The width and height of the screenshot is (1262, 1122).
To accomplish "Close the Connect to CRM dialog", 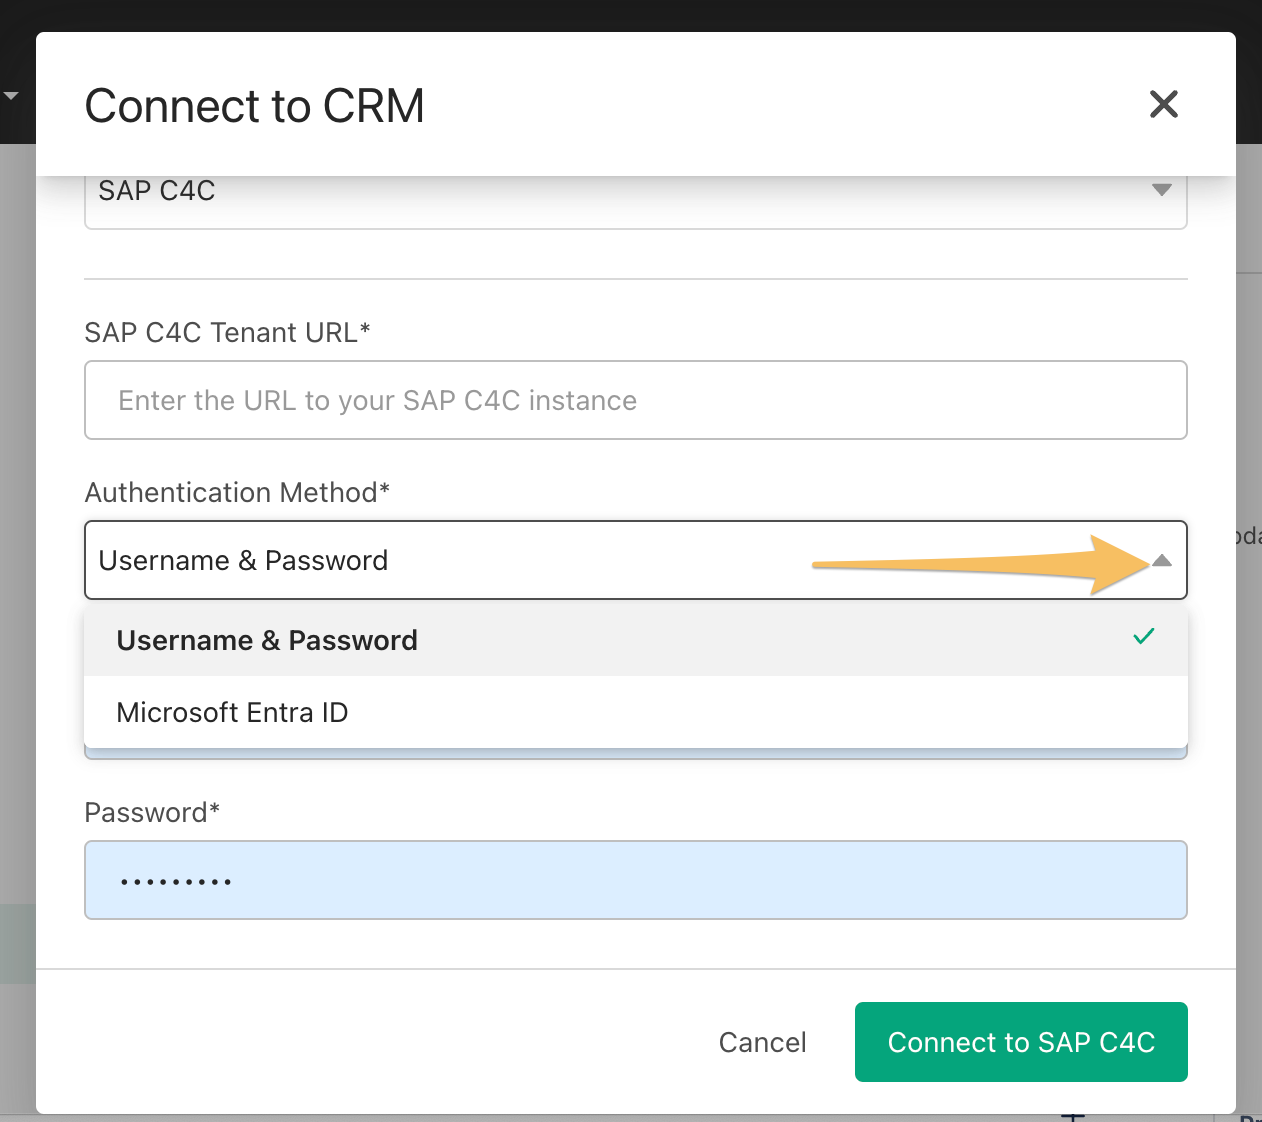I will pyautogui.click(x=1163, y=104).
